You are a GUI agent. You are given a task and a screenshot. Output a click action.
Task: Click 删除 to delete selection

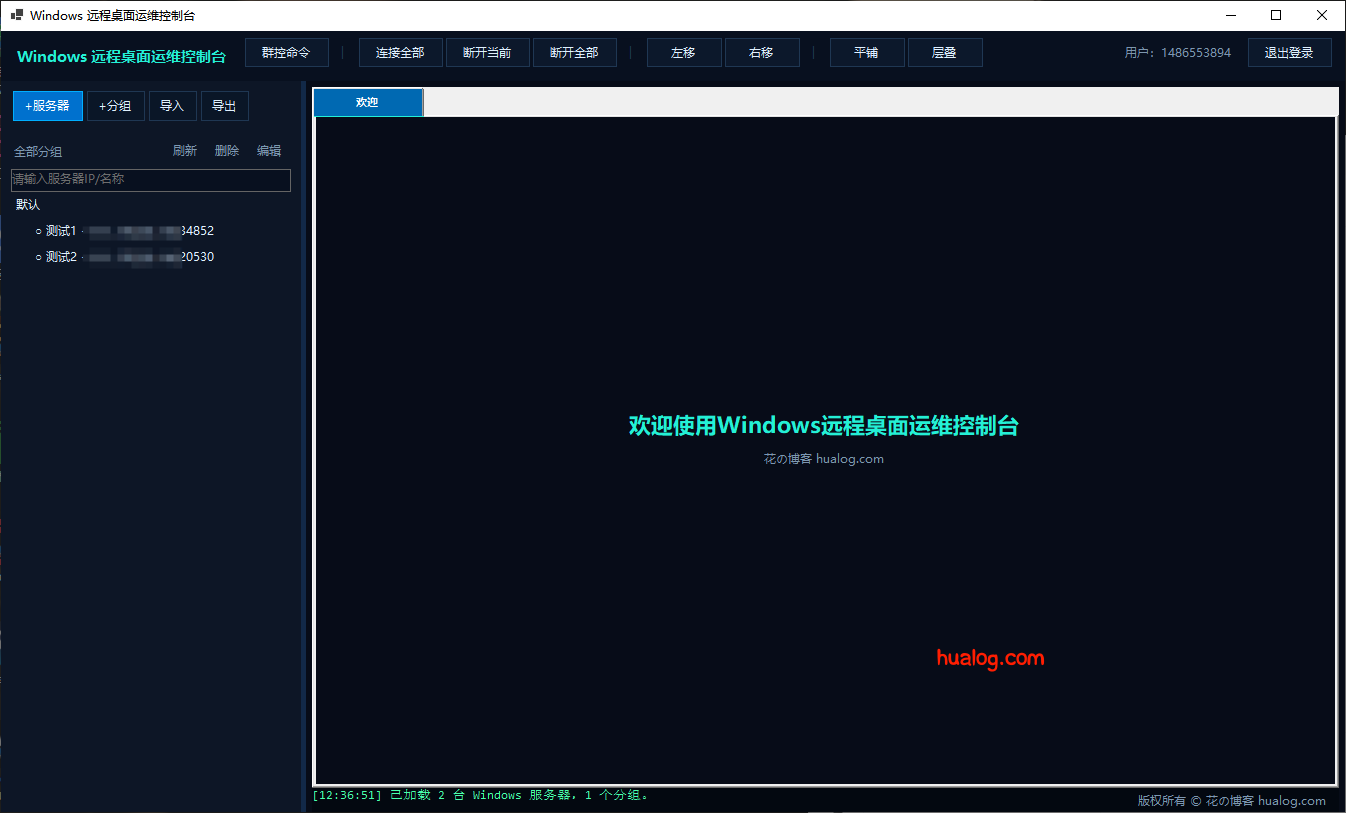(227, 151)
